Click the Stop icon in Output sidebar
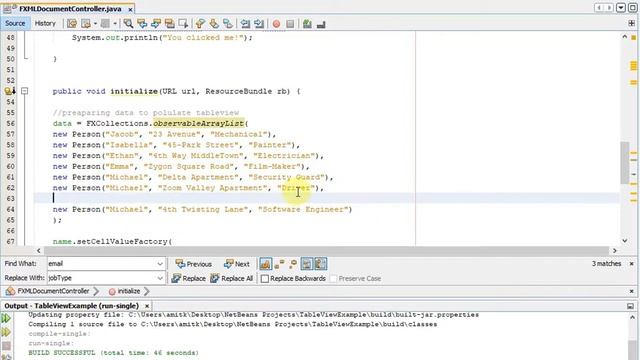Viewport: 640px width, 360px height. (x=6, y=346)
